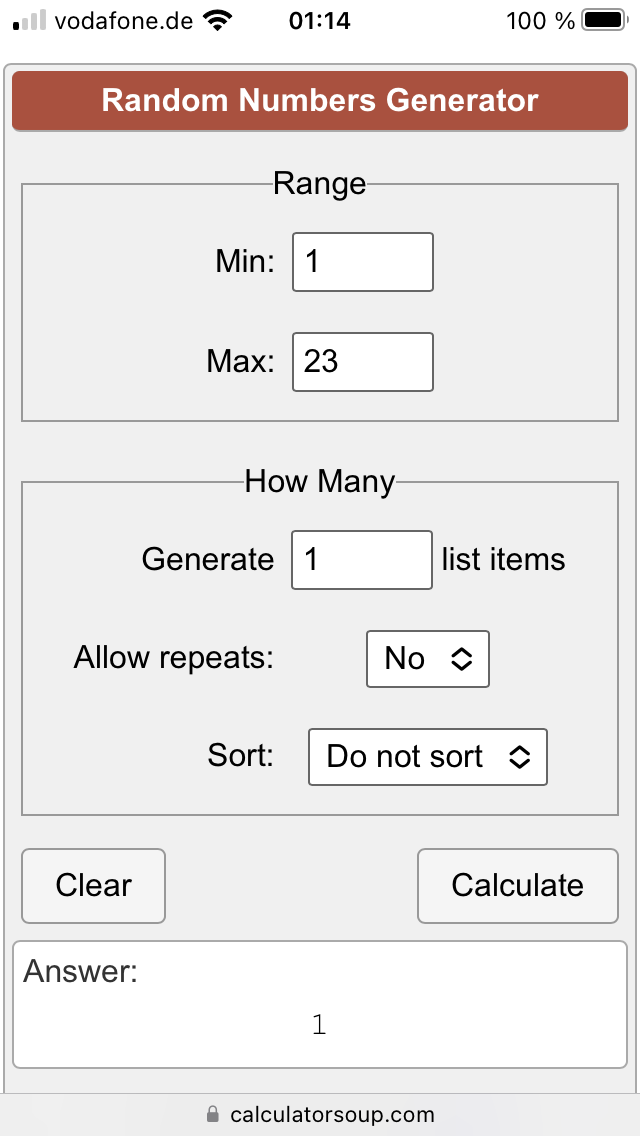The image size is (640, 1136).
Task: Click the Calculate button
Action: pyautogui.click(x=518, y=885)
